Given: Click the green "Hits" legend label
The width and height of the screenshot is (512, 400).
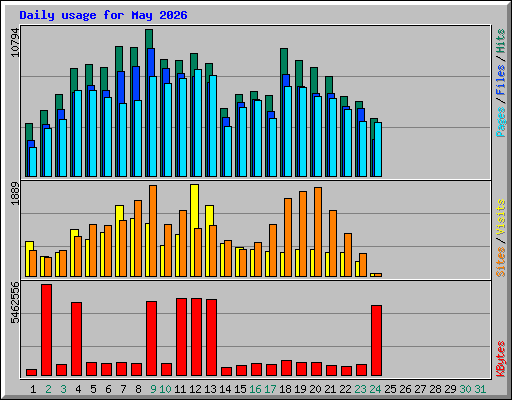Looking at the screenshot, I should point(500,41).
